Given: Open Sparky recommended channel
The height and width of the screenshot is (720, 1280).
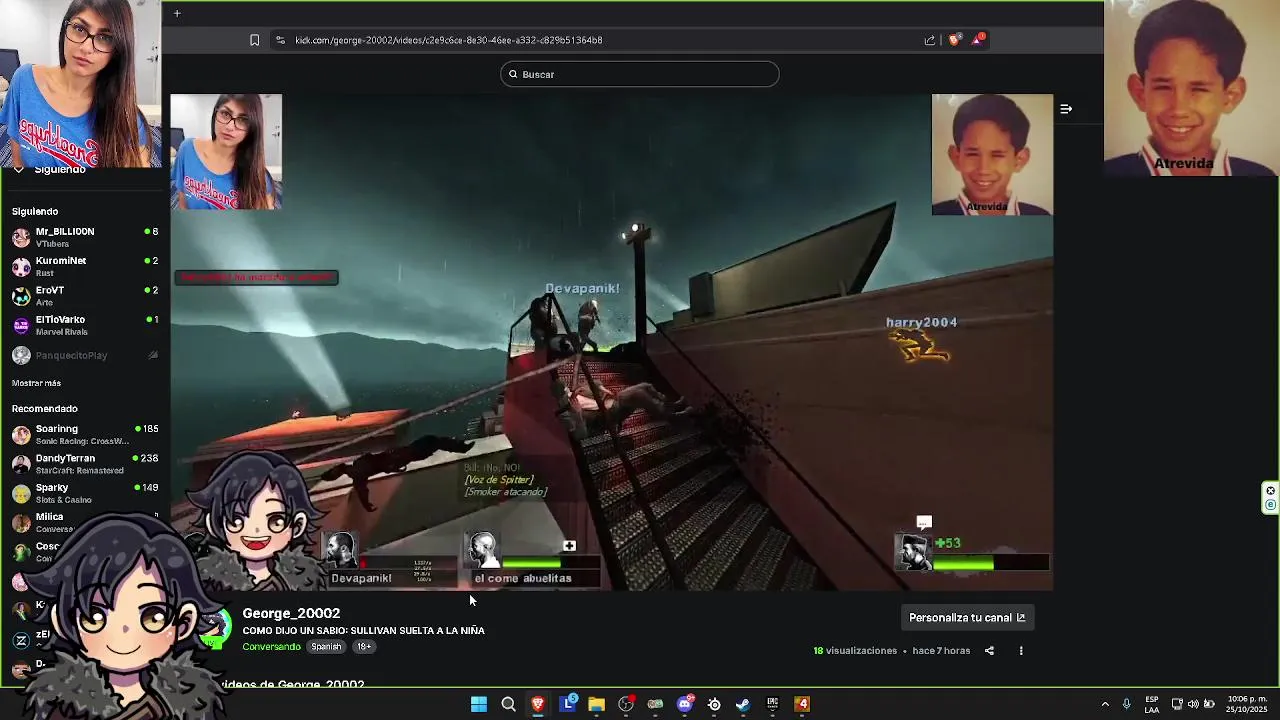Looking at the screenshot, I should tap(85, 493).
